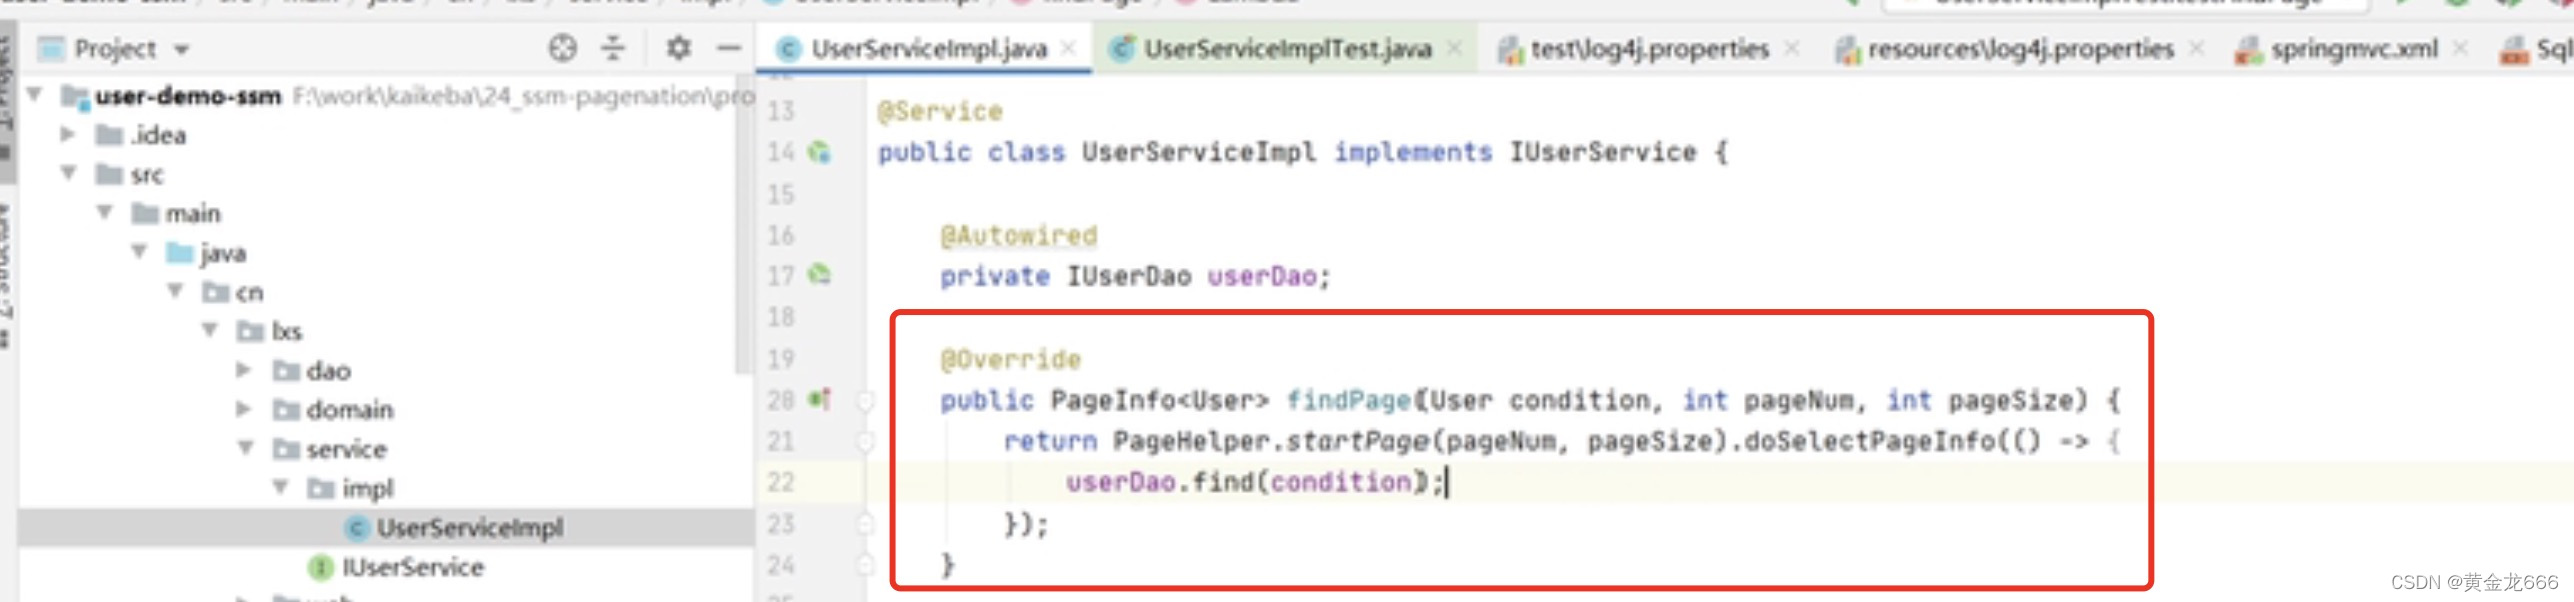Collapse the java folder
The width and height of the screenshot is (2574, 602).
(x=140, y=252)
